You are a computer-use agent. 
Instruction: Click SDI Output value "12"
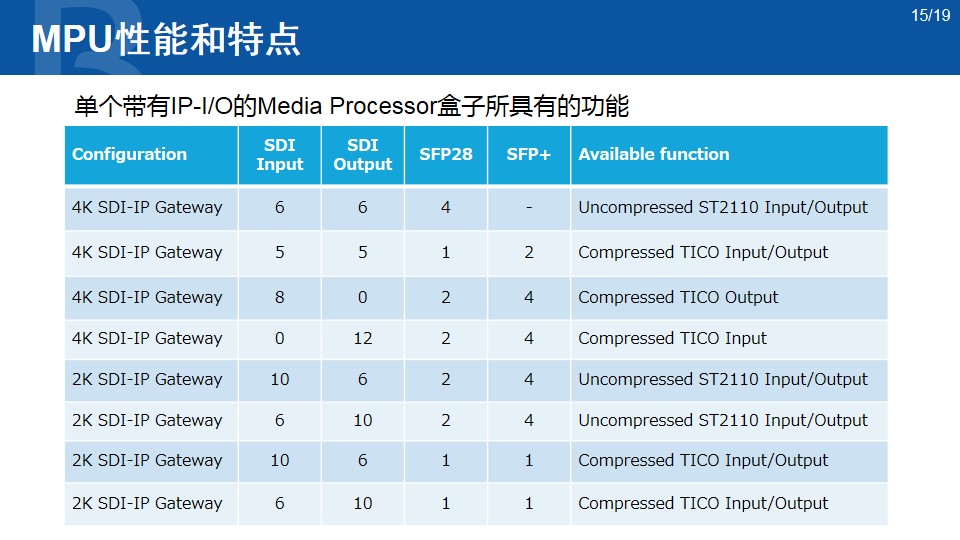pos(362,339)
